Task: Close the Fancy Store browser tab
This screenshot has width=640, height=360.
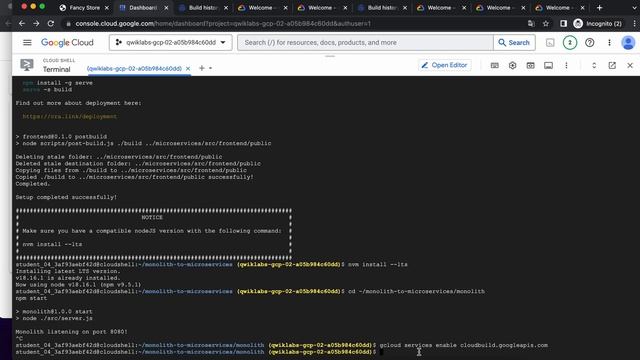Action: coord(107,8)
